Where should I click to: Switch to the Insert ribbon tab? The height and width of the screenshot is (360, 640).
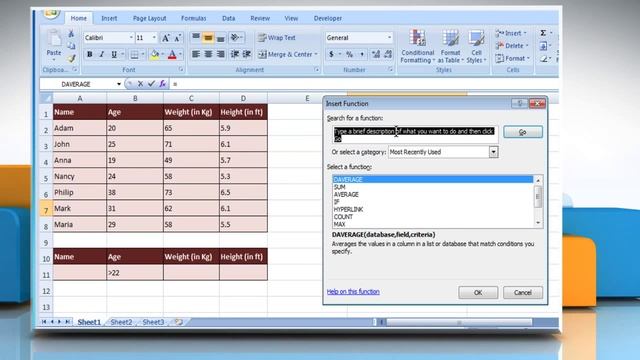click(x=109, y=18)
